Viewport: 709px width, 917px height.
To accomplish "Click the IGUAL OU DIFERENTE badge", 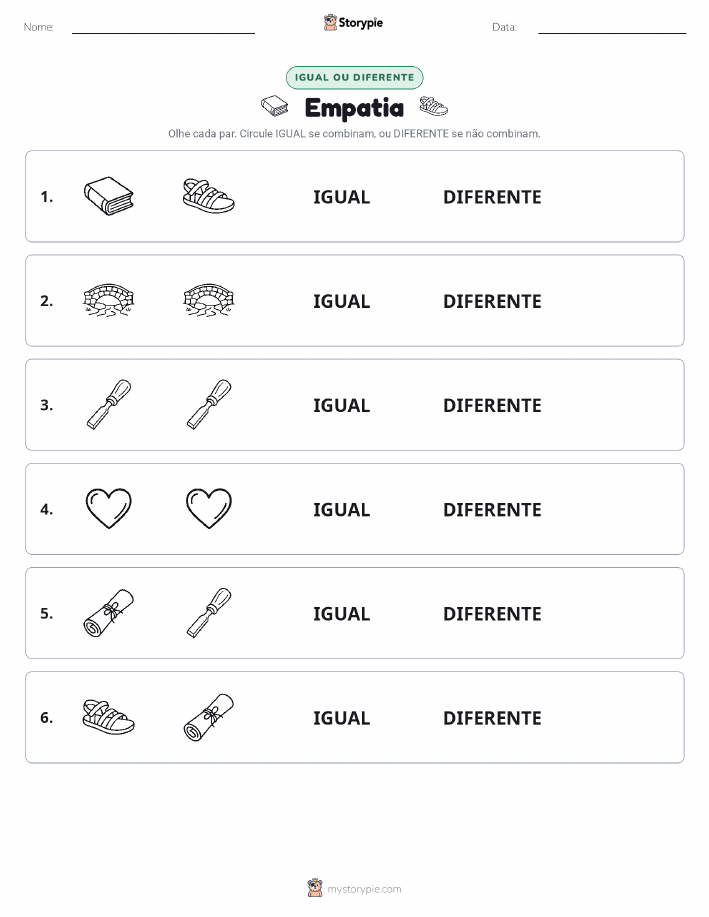I will [354, 77].
